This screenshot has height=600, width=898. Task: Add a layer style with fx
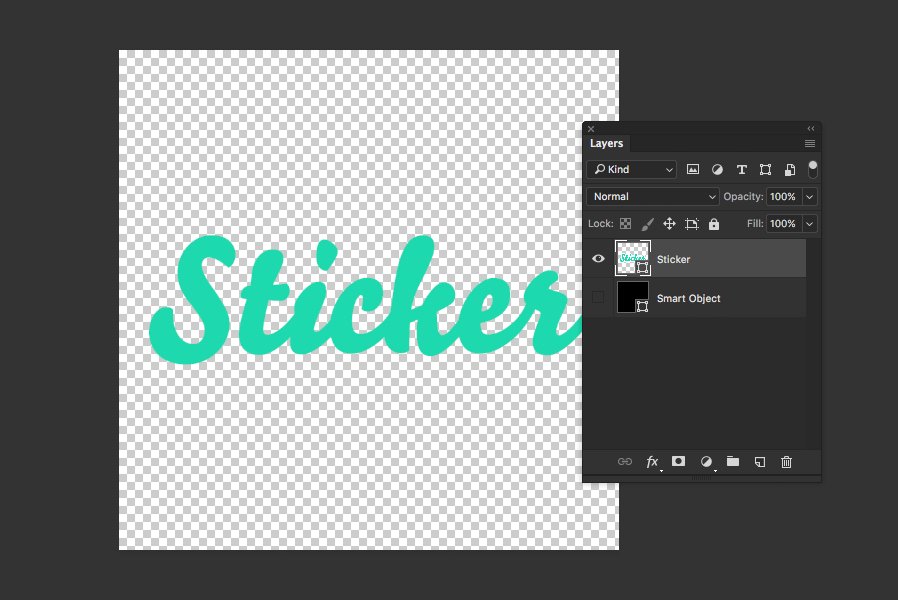click(652, 461)
